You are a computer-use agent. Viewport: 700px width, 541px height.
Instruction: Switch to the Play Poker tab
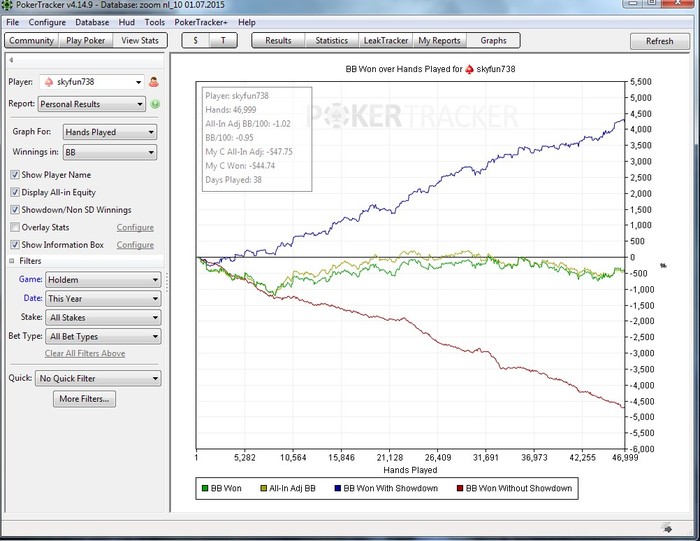pos(85,41)
